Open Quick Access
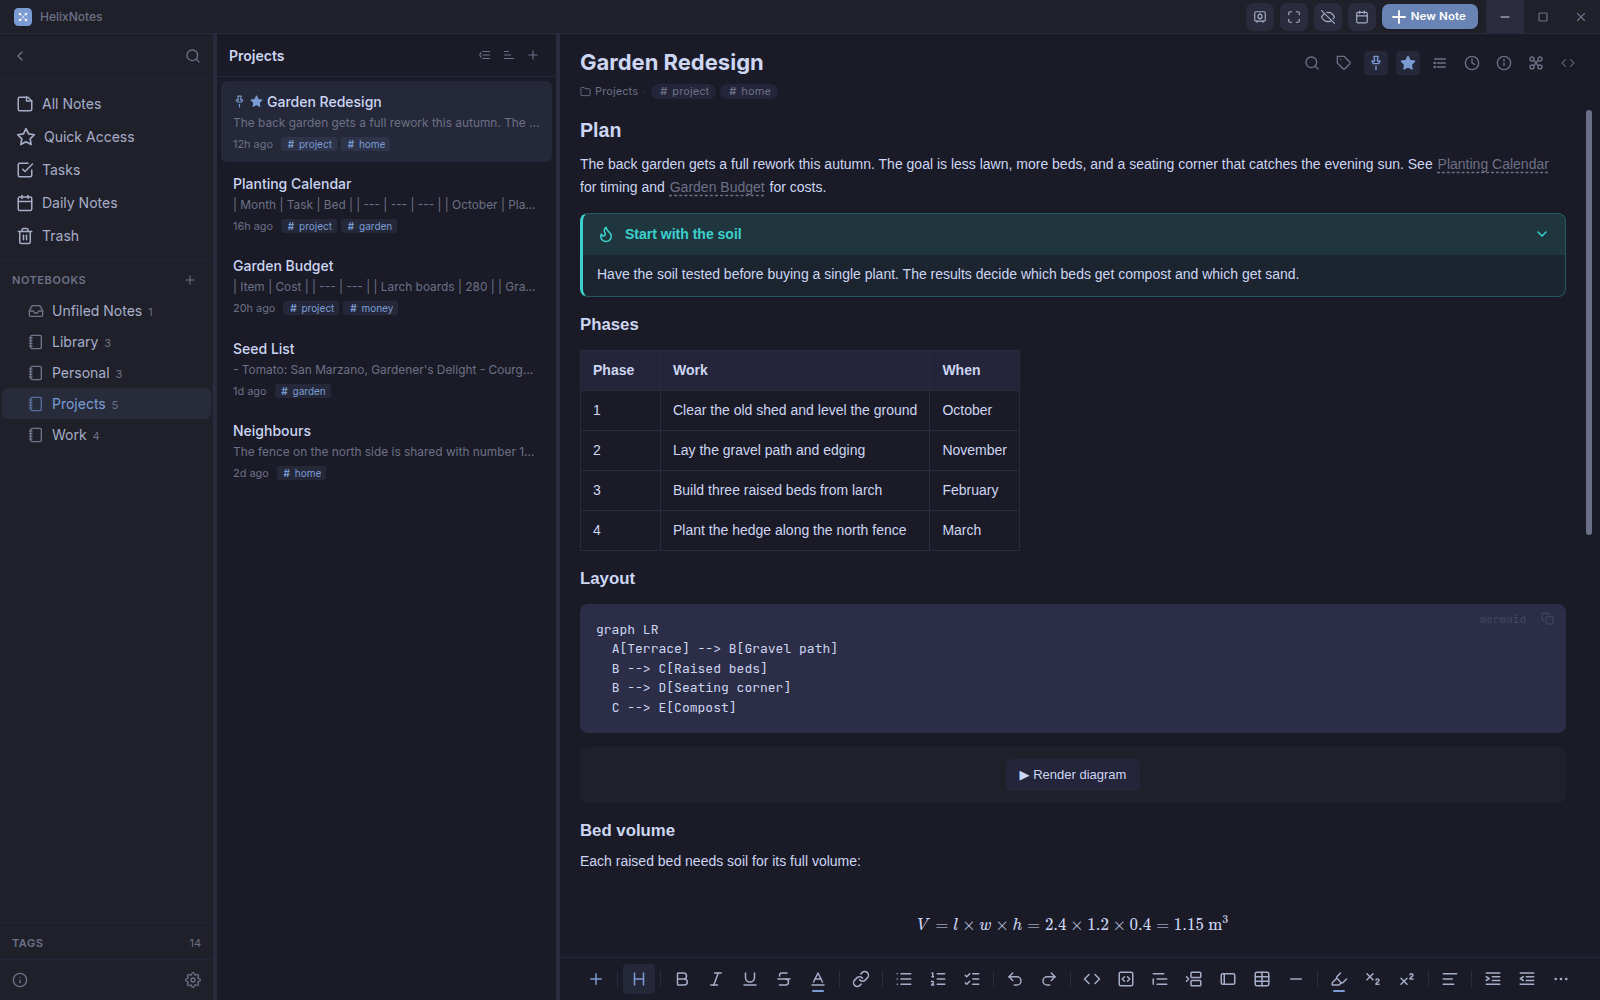1600x1000 pixels. pos(106,137)
